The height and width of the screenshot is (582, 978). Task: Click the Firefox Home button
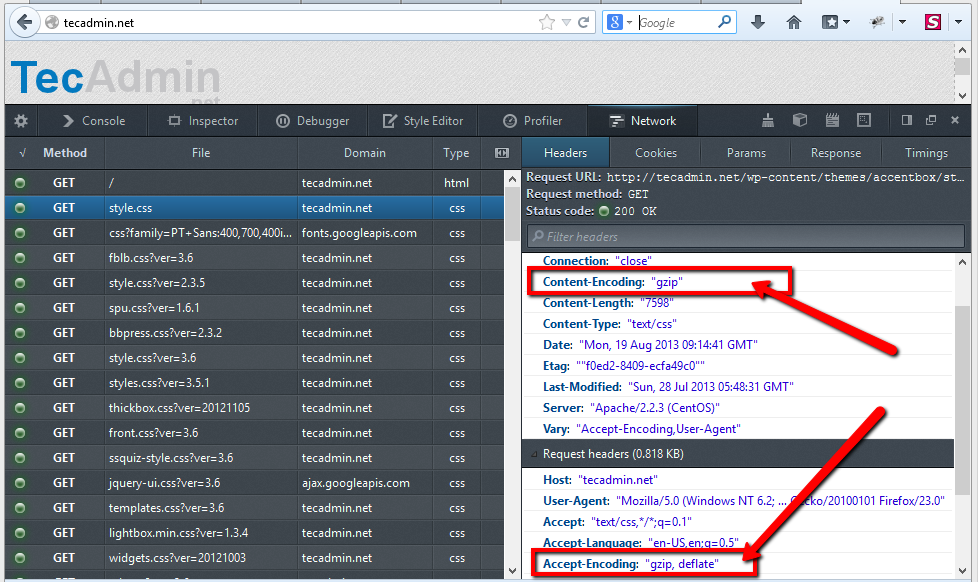point(794,22)
